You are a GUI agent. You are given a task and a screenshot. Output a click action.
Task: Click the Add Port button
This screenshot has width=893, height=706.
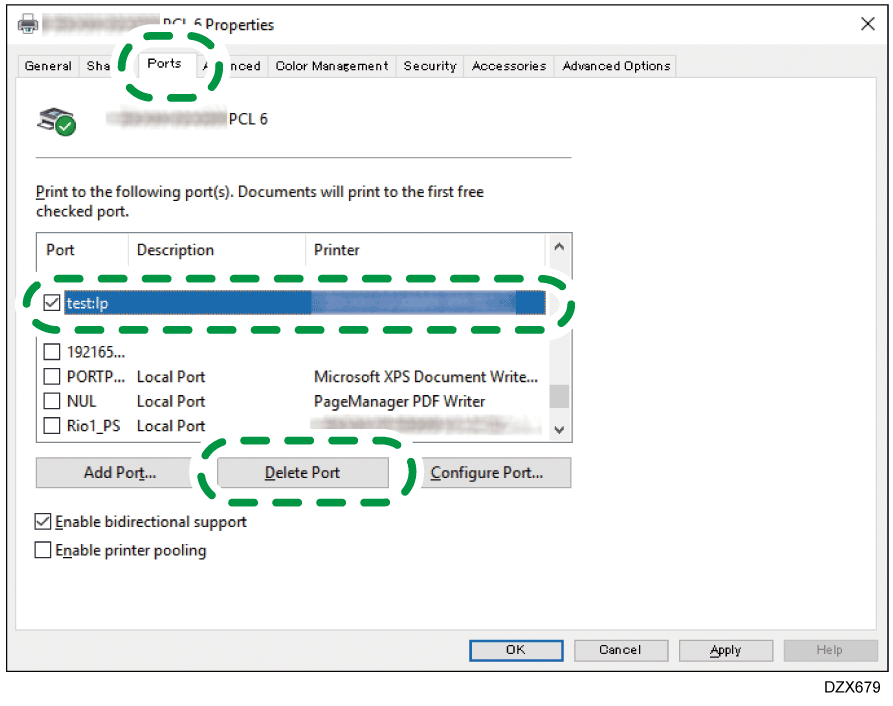tap(120, 473)
